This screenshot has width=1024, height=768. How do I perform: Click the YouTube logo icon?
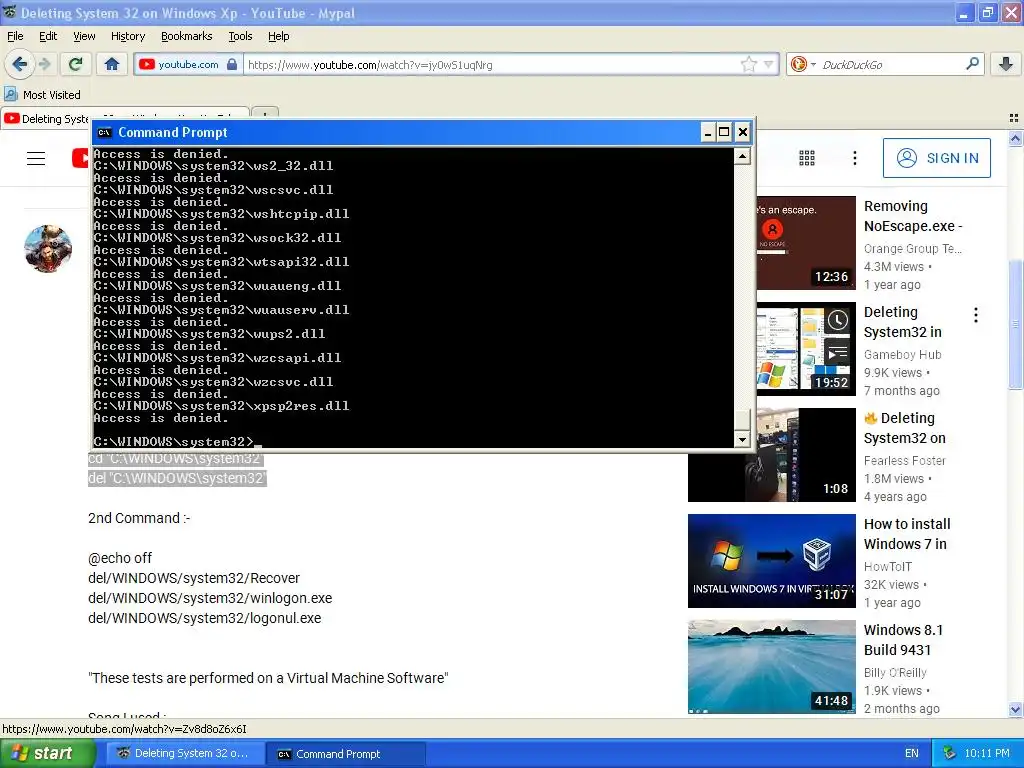tap(80, 158)
